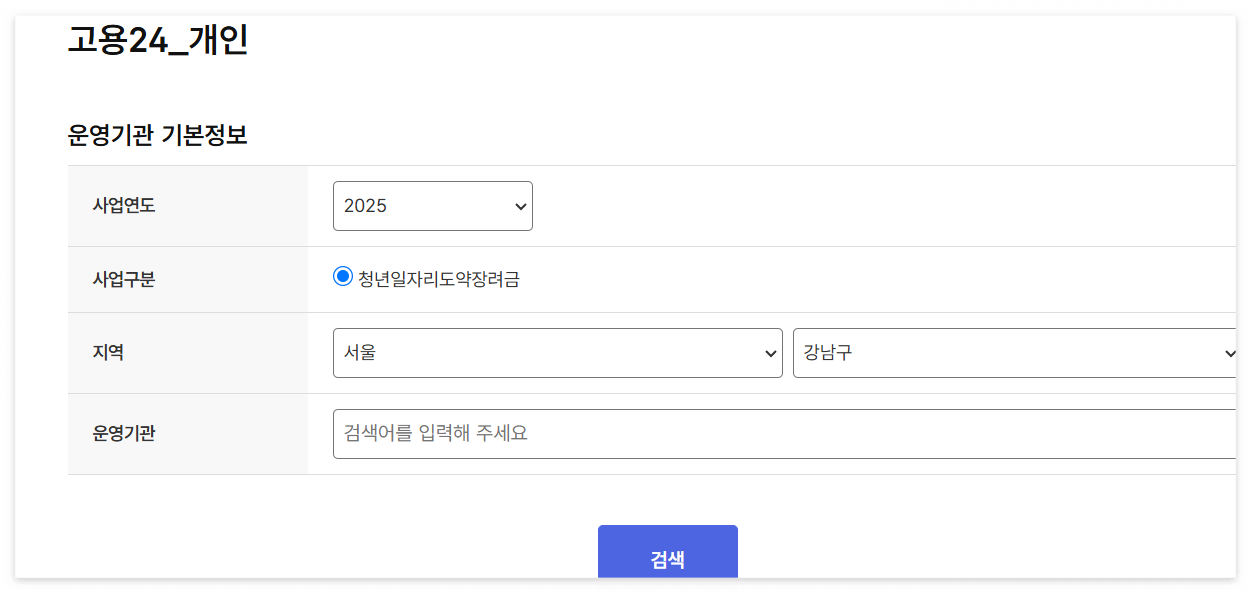Click the 서울 dropdown arrow icon
Viewport: 1251px width, 593px height.
tap(770, 353)
